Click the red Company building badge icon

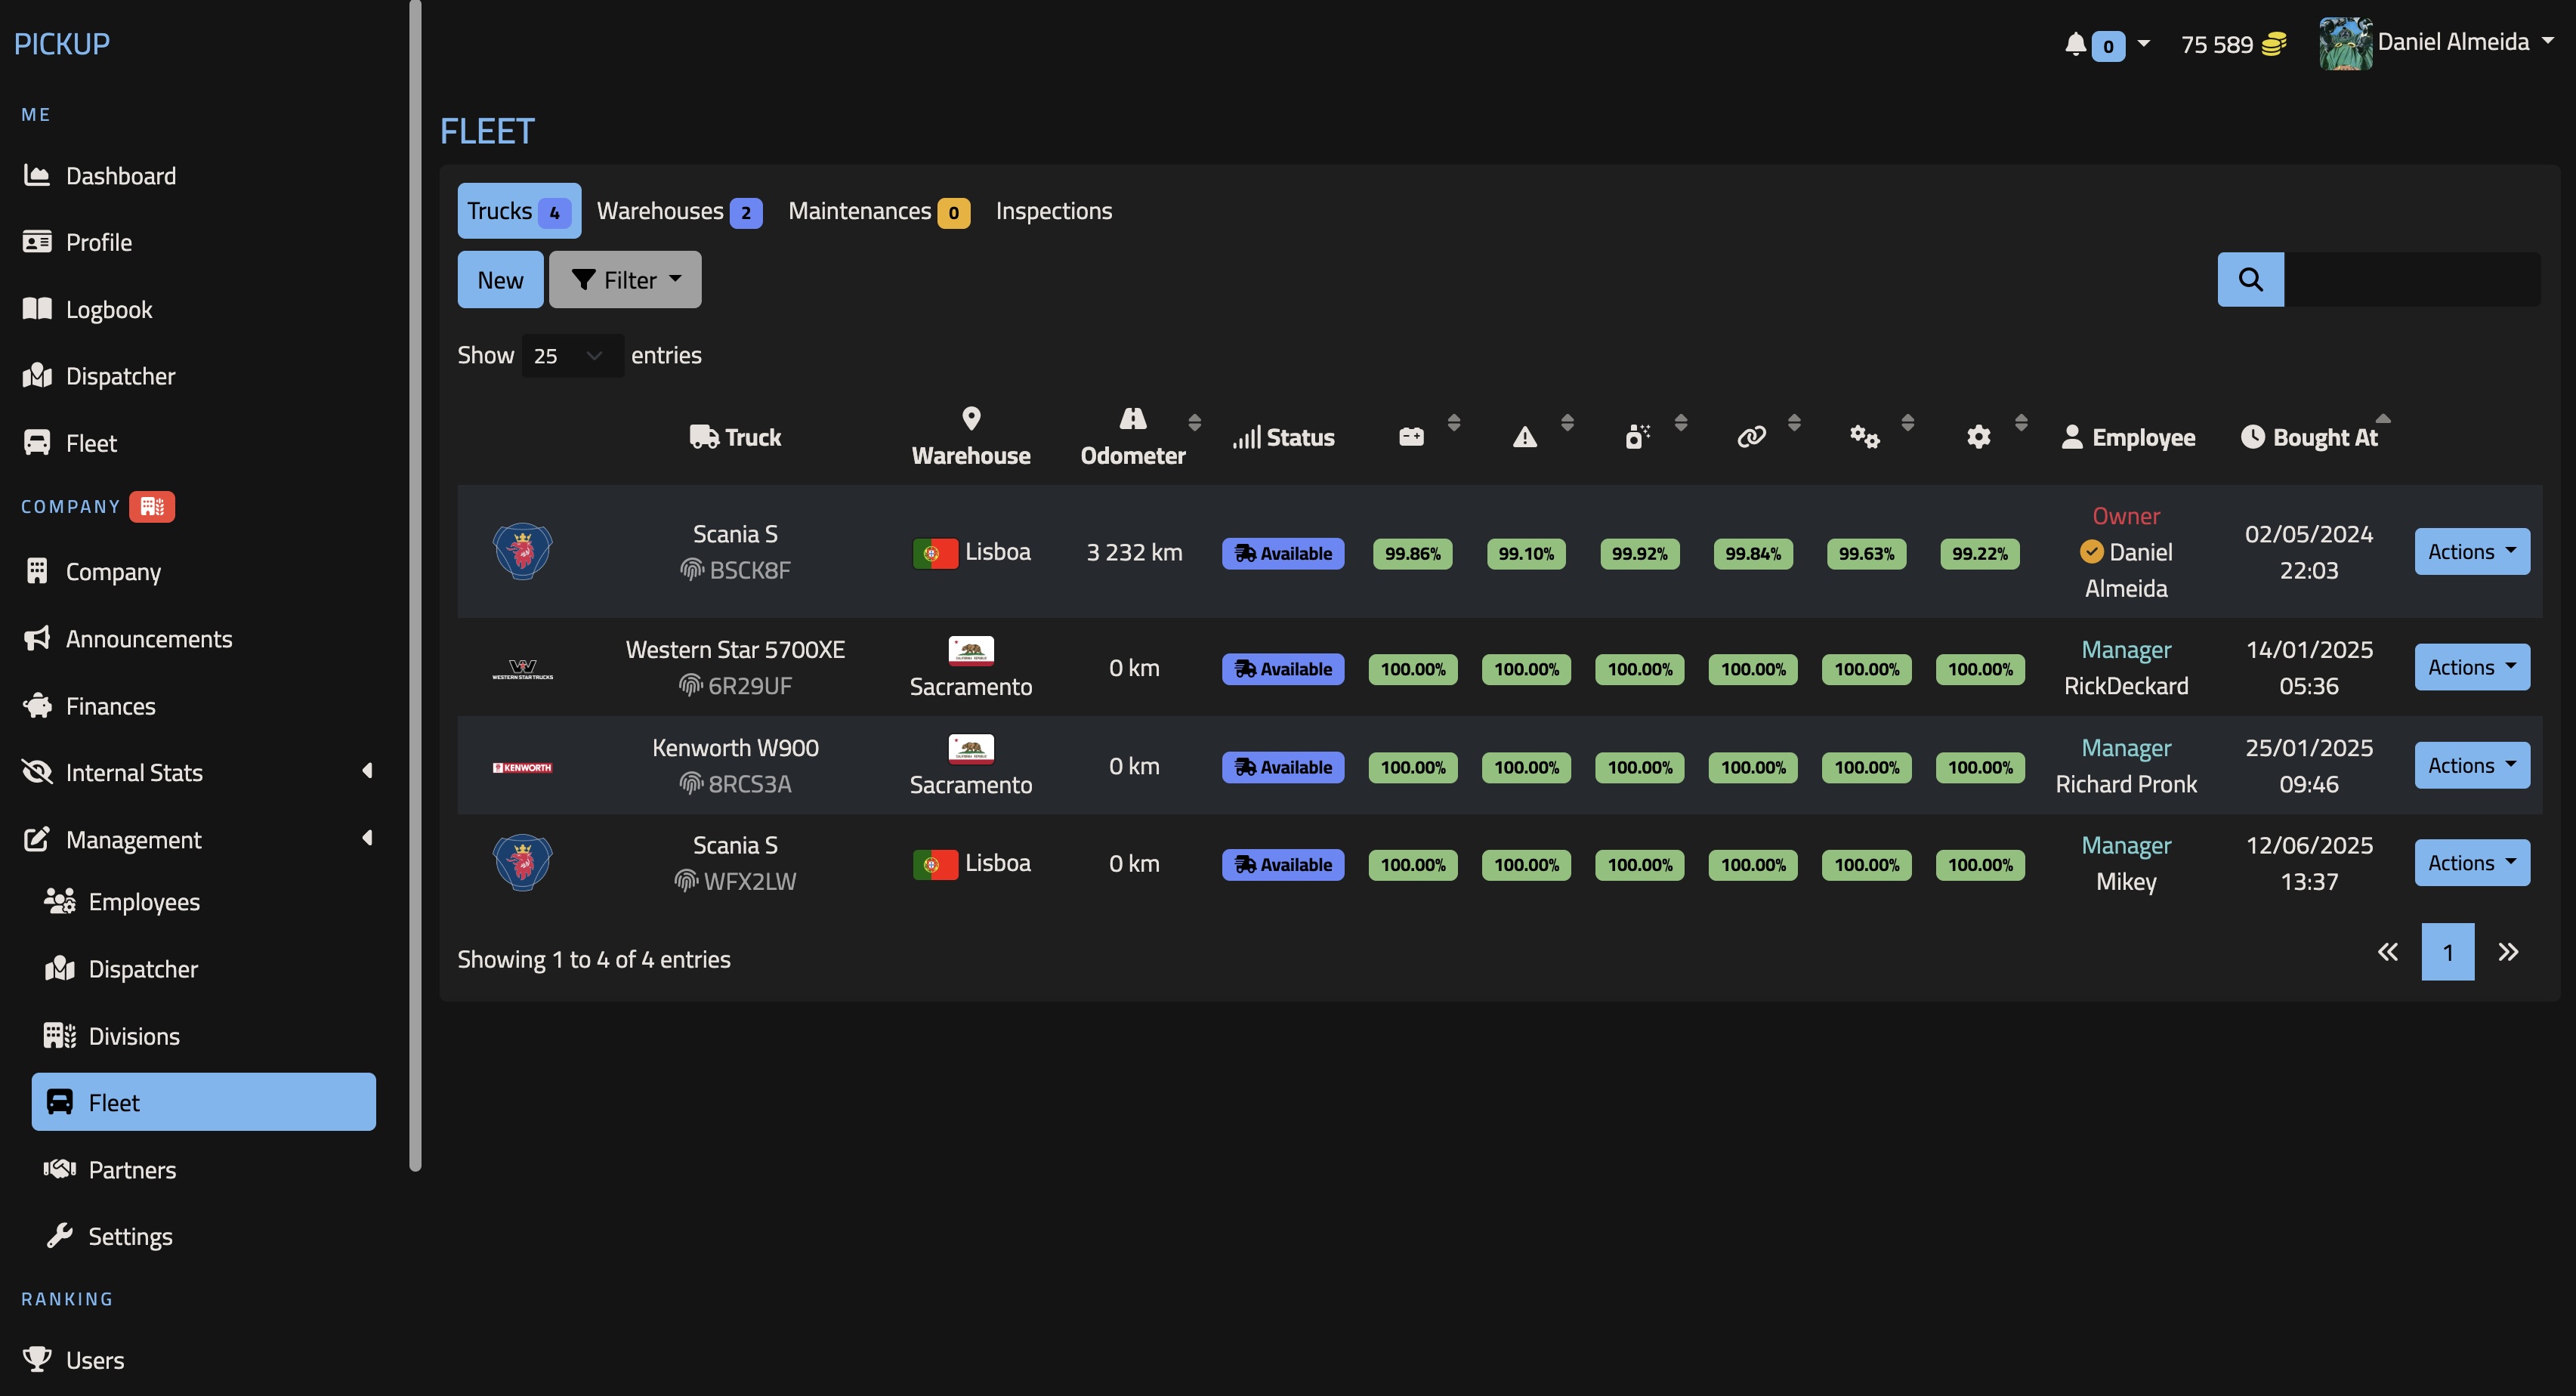pyautogui.click(x=151, y=506)
